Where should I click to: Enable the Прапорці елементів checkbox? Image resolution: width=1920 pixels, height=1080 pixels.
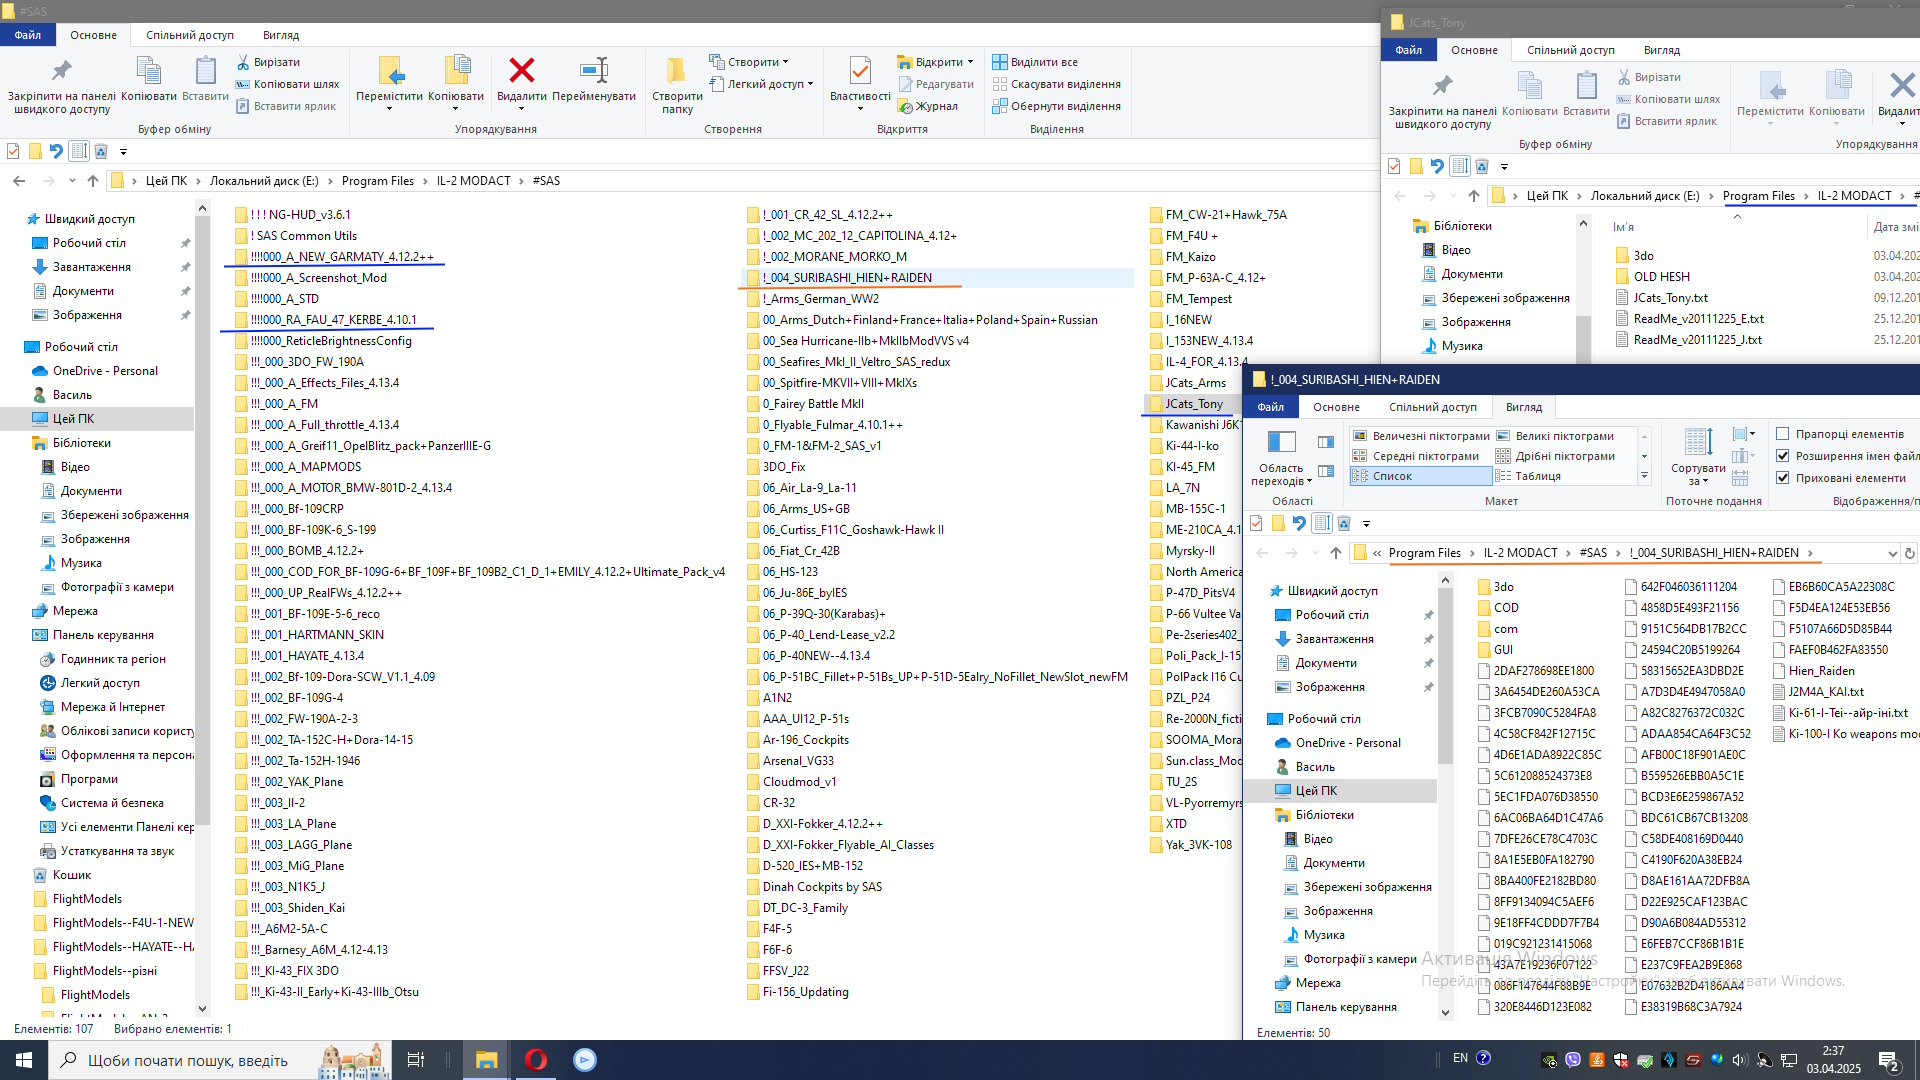(x=1782, y=434)
